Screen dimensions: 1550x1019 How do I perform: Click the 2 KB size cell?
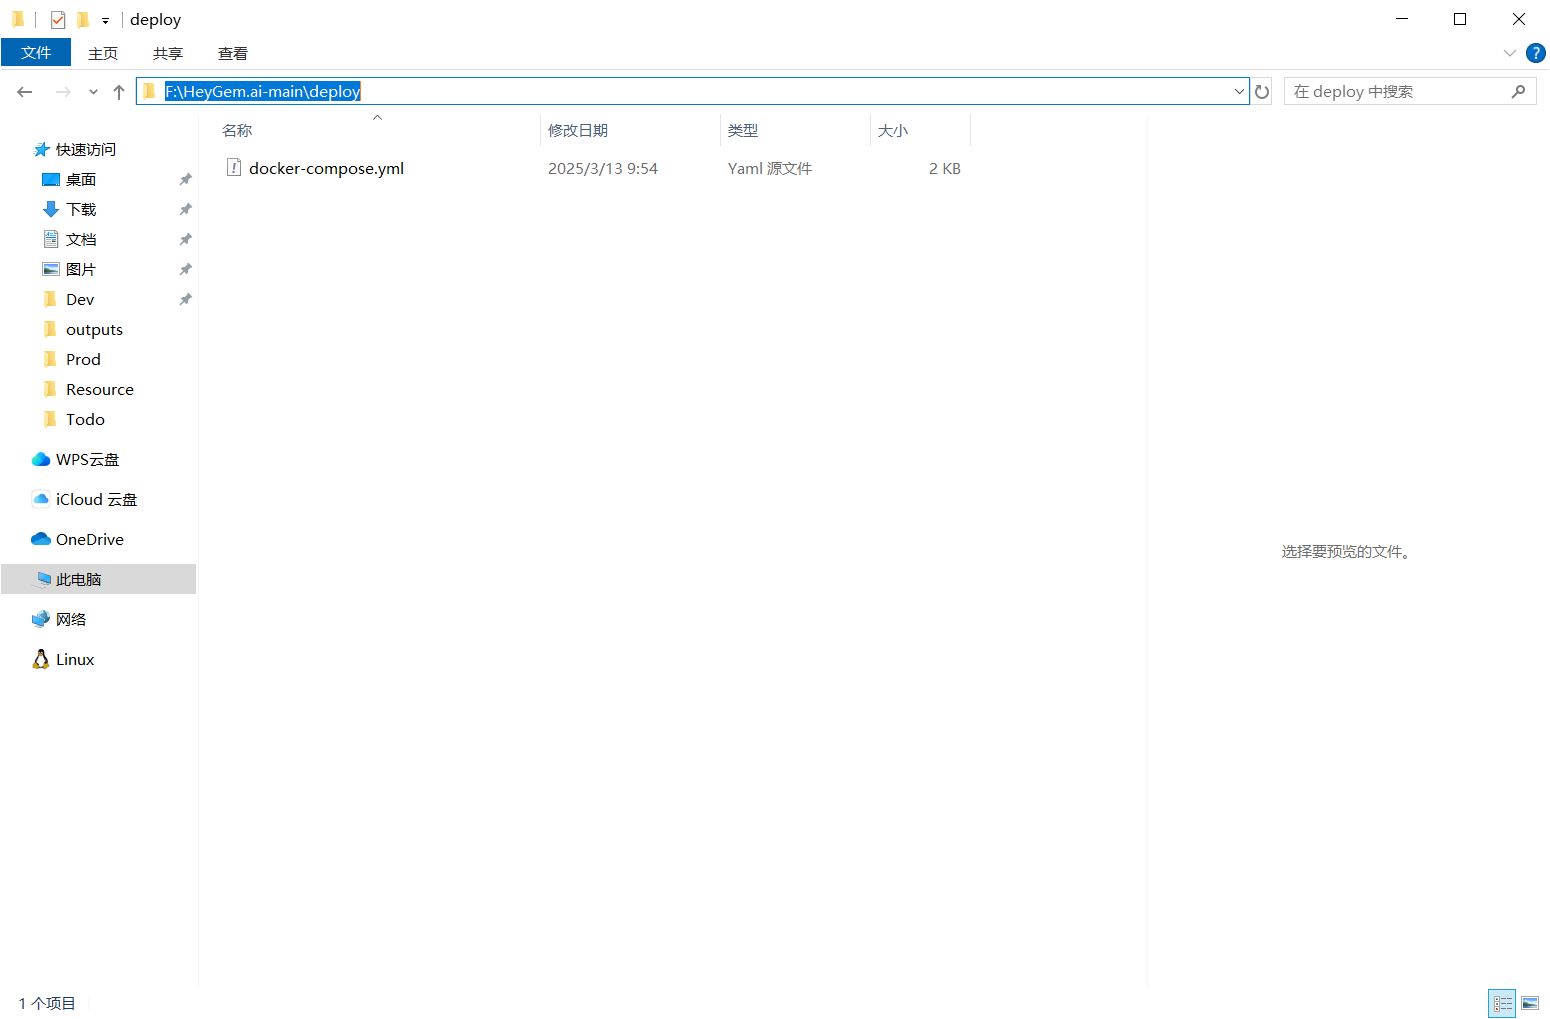tap(945, 168)
